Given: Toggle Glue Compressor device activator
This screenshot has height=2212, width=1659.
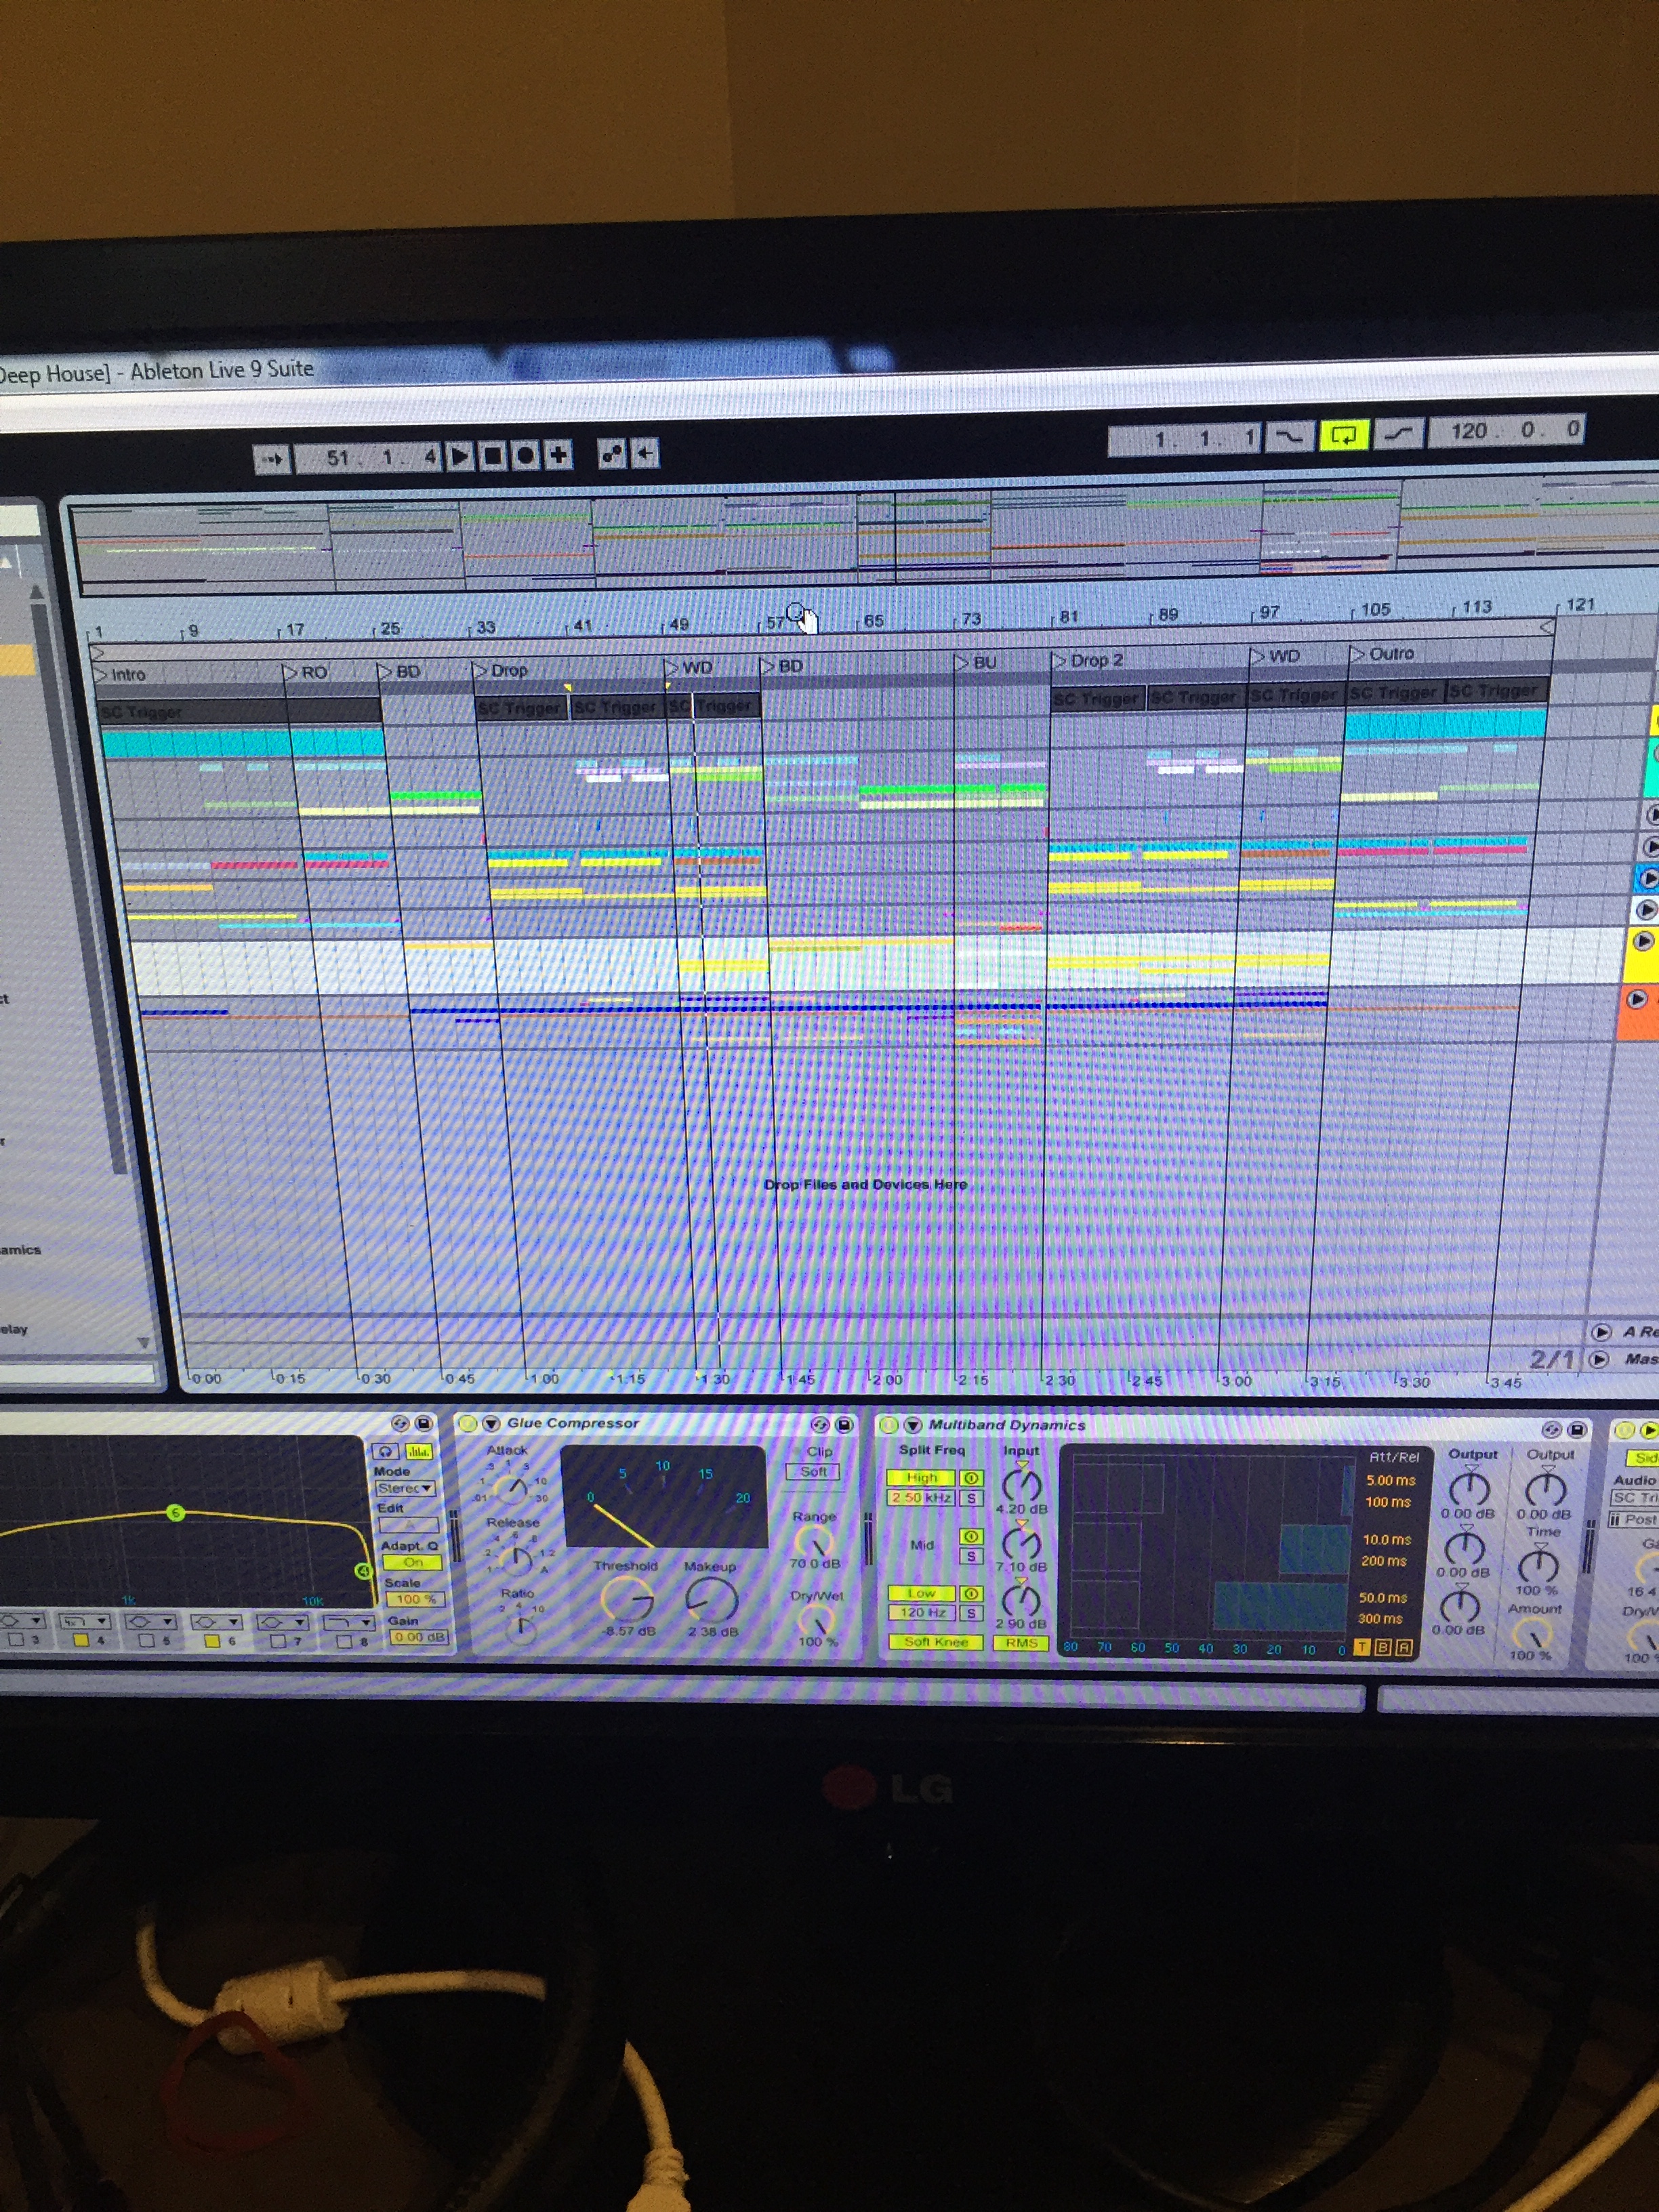Looking at the screenshot, I should point(467,1423).
